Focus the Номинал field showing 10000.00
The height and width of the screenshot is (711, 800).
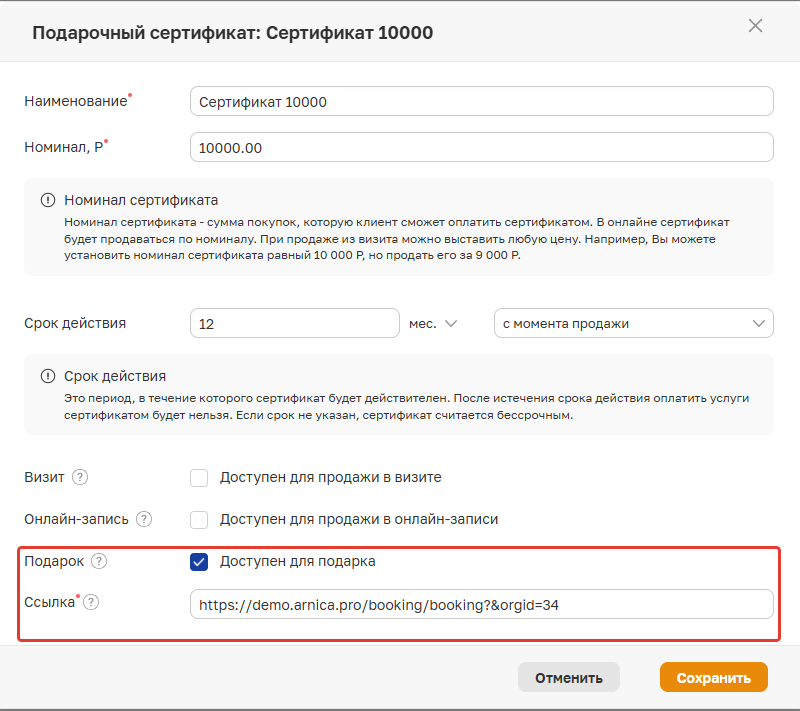(481, 147)
